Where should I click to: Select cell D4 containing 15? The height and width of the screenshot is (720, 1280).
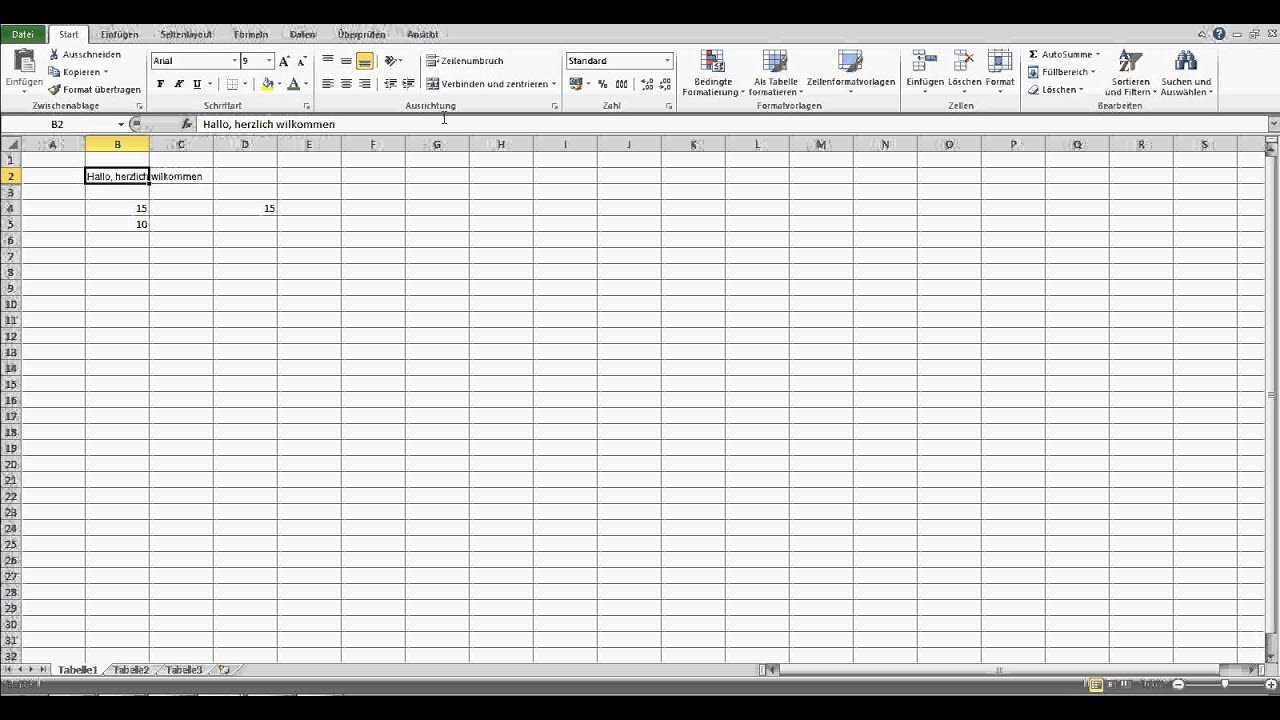[x=245, y=208]
